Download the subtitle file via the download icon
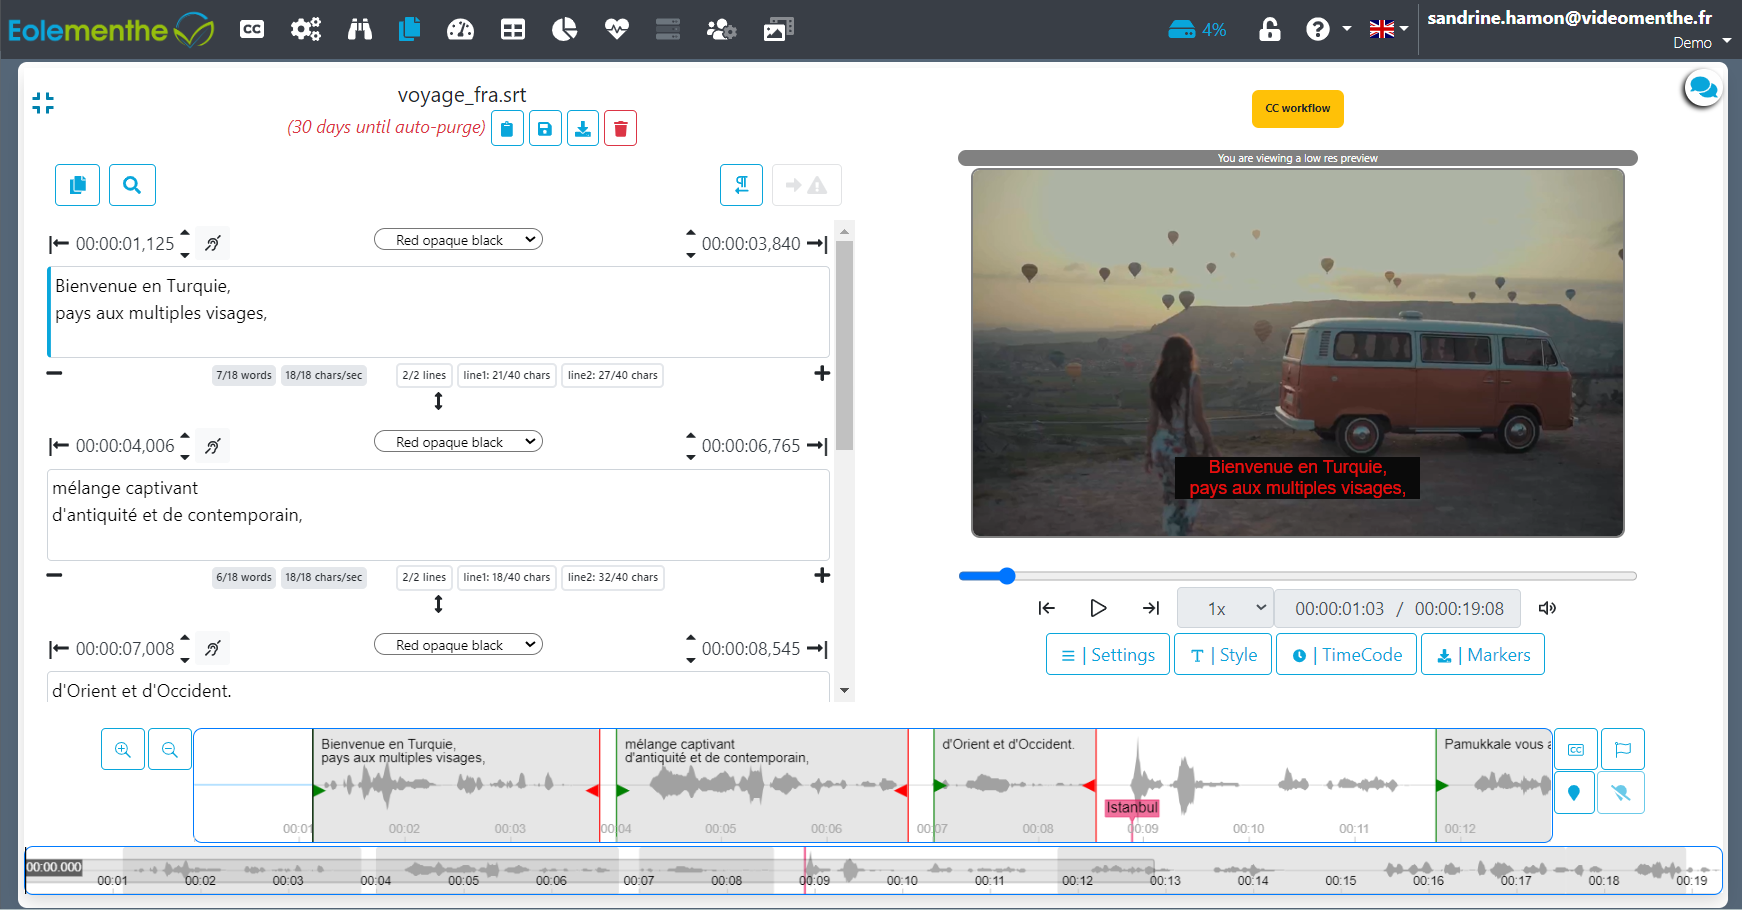This screenshot has width=1742, height=910. tap(583, 127)
